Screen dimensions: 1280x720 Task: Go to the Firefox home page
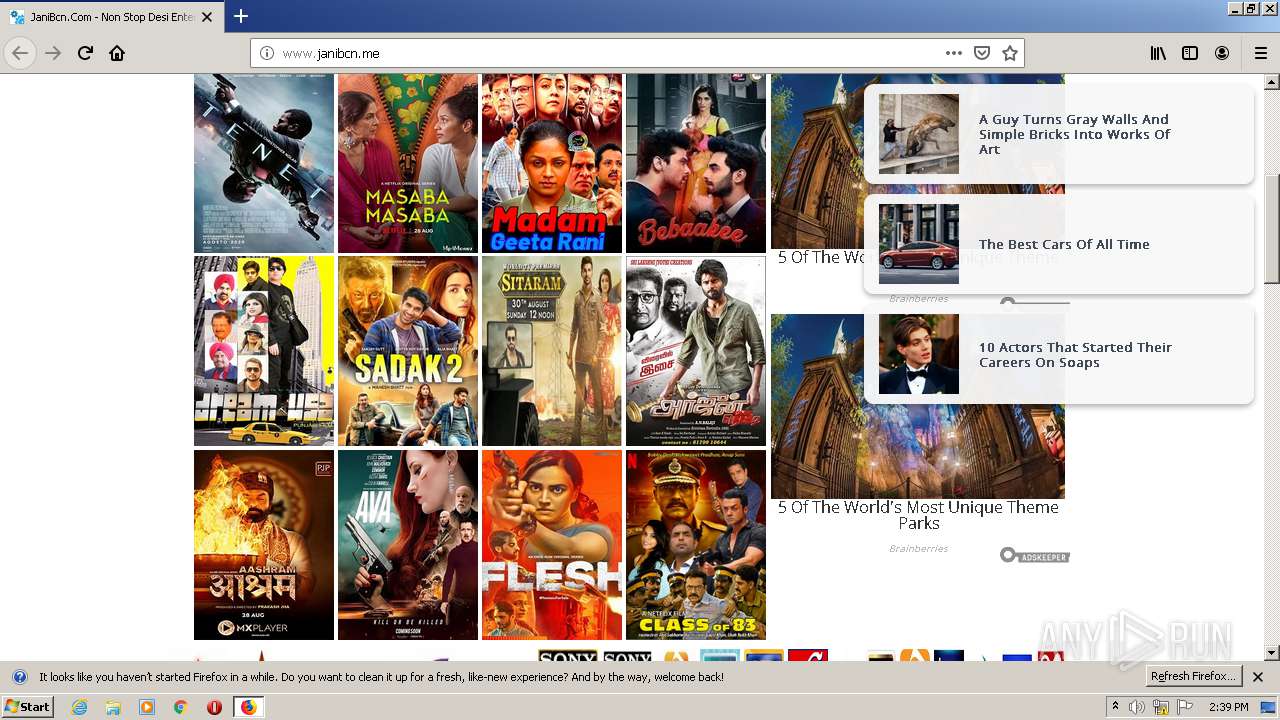117,53
